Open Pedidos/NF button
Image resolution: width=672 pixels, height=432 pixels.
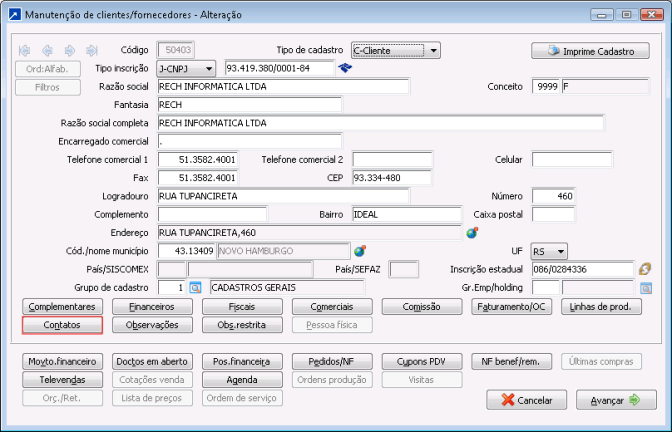click(x=332, y=362)
